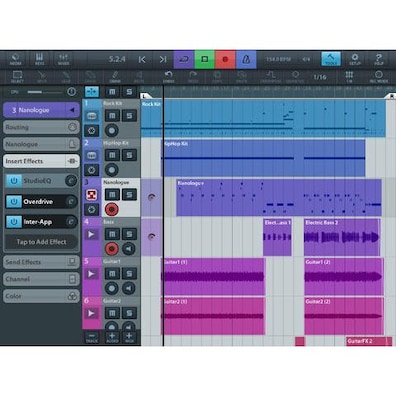Click the Undo arrow icon

(169, 77)
